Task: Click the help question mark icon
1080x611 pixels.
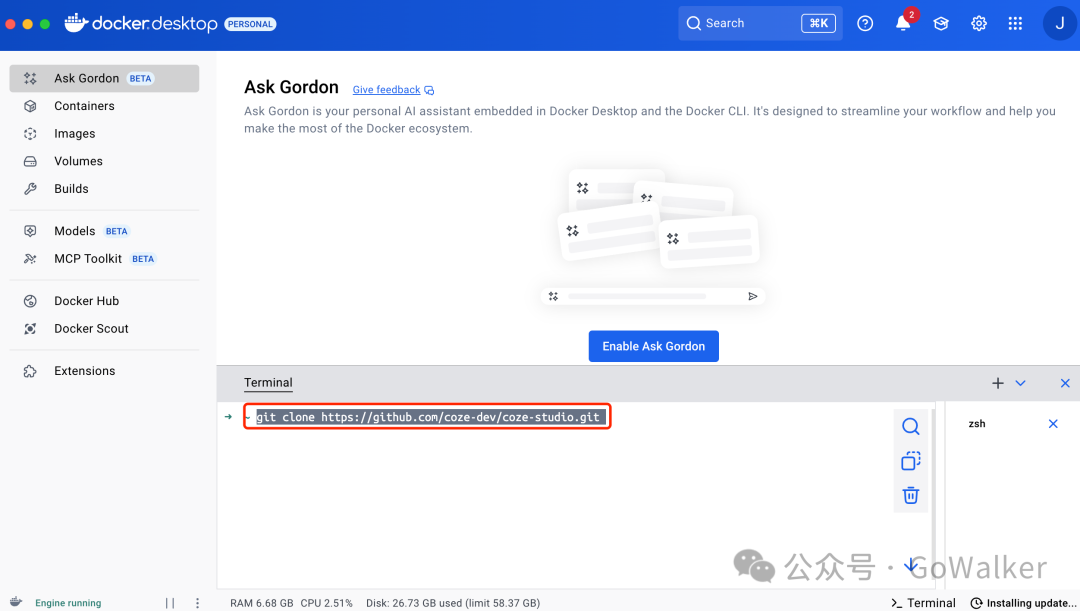Action: (865, 23)
